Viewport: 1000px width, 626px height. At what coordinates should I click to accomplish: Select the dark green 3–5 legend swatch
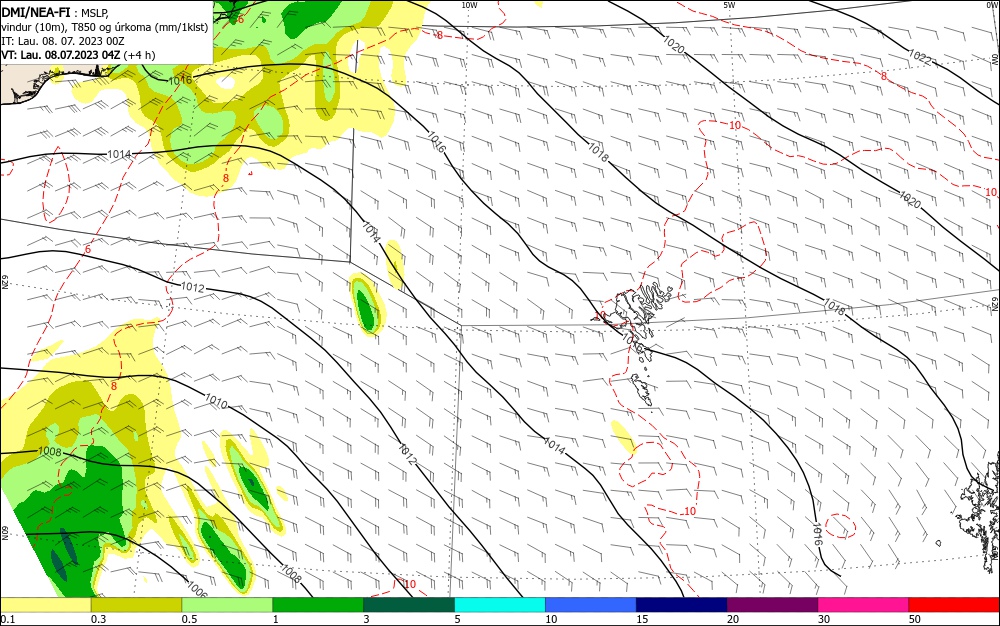[409, 605]
